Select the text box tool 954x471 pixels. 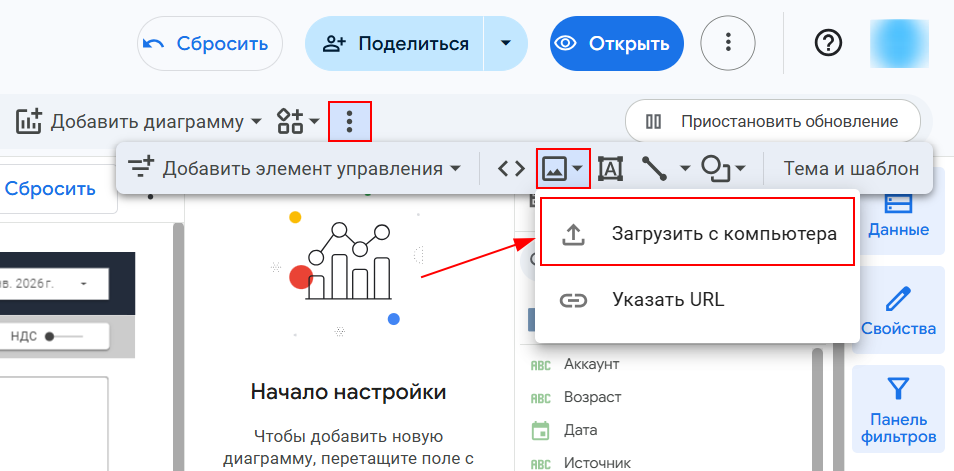[x=610, y=169]
